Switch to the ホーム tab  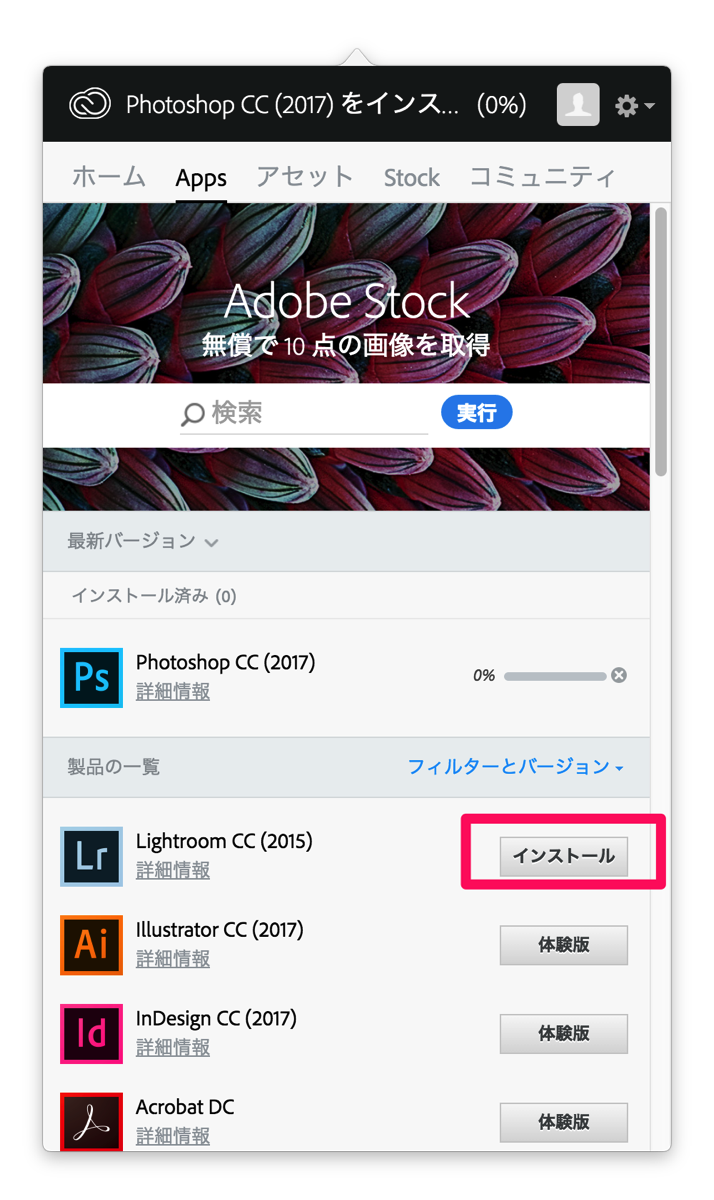[109, 178]
